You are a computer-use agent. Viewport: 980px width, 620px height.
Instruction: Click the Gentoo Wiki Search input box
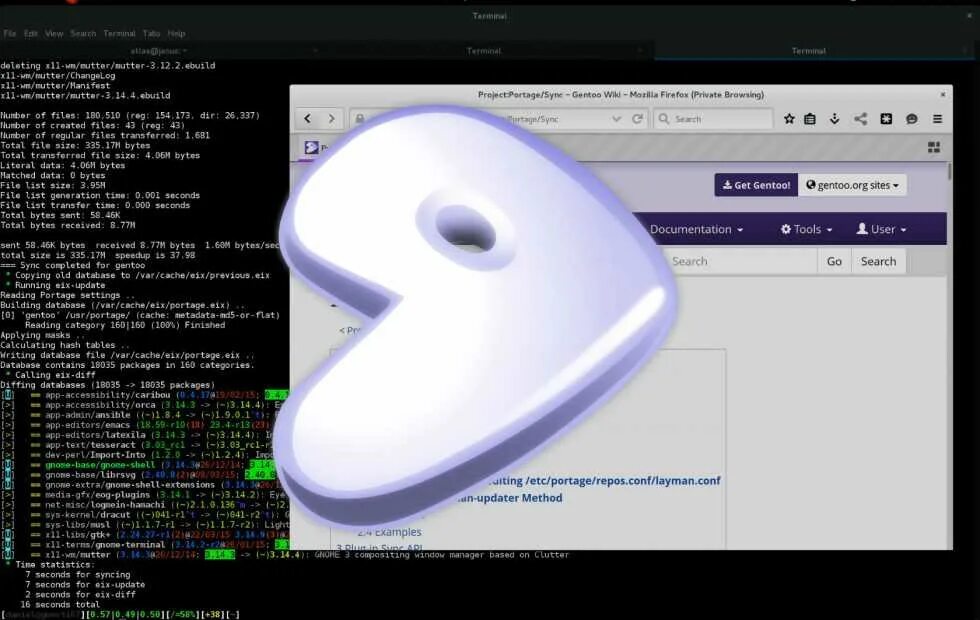741,261
